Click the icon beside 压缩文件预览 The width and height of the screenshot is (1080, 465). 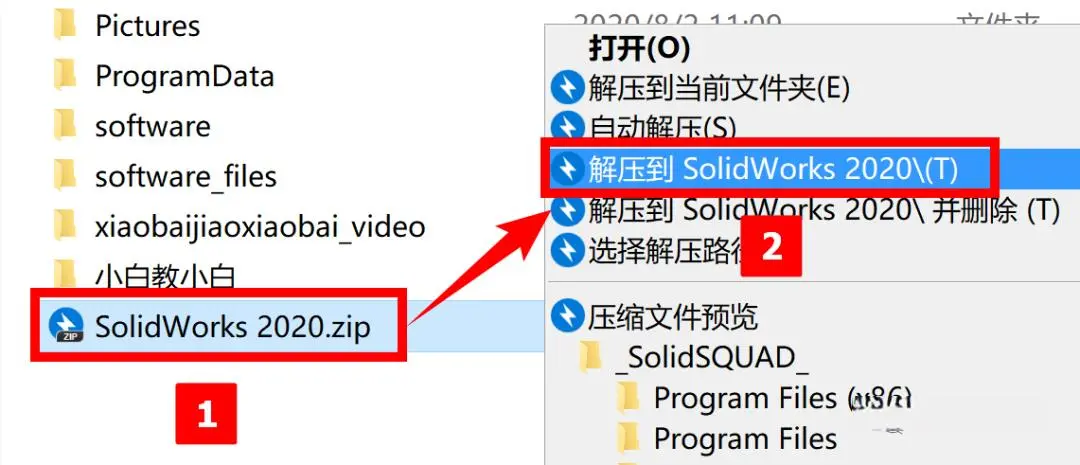(x=568, y=316)
